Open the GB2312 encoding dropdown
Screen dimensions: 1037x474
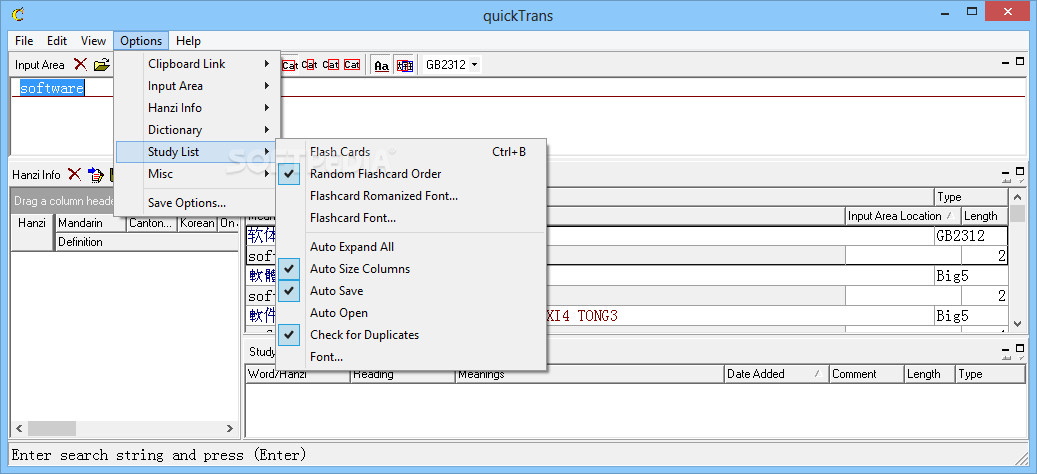coord(474,65)
